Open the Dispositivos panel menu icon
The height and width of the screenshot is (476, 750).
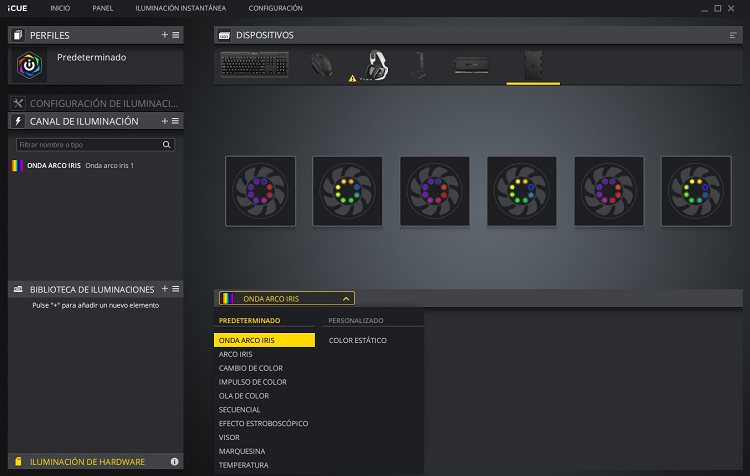(733, 35)
